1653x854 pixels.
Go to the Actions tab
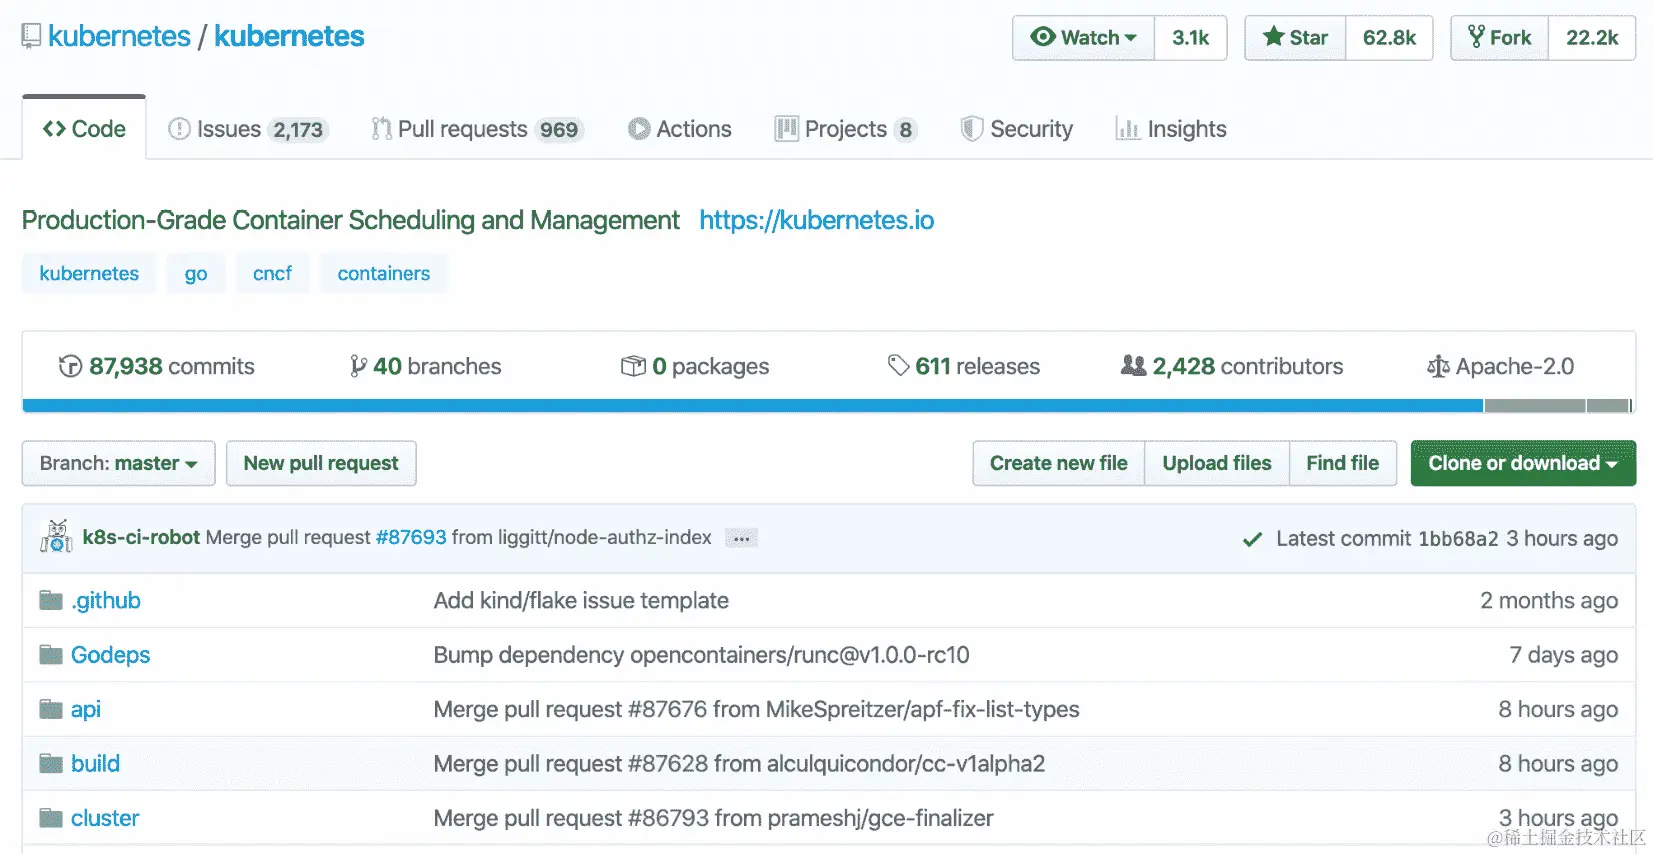click(x=680, y=129)
